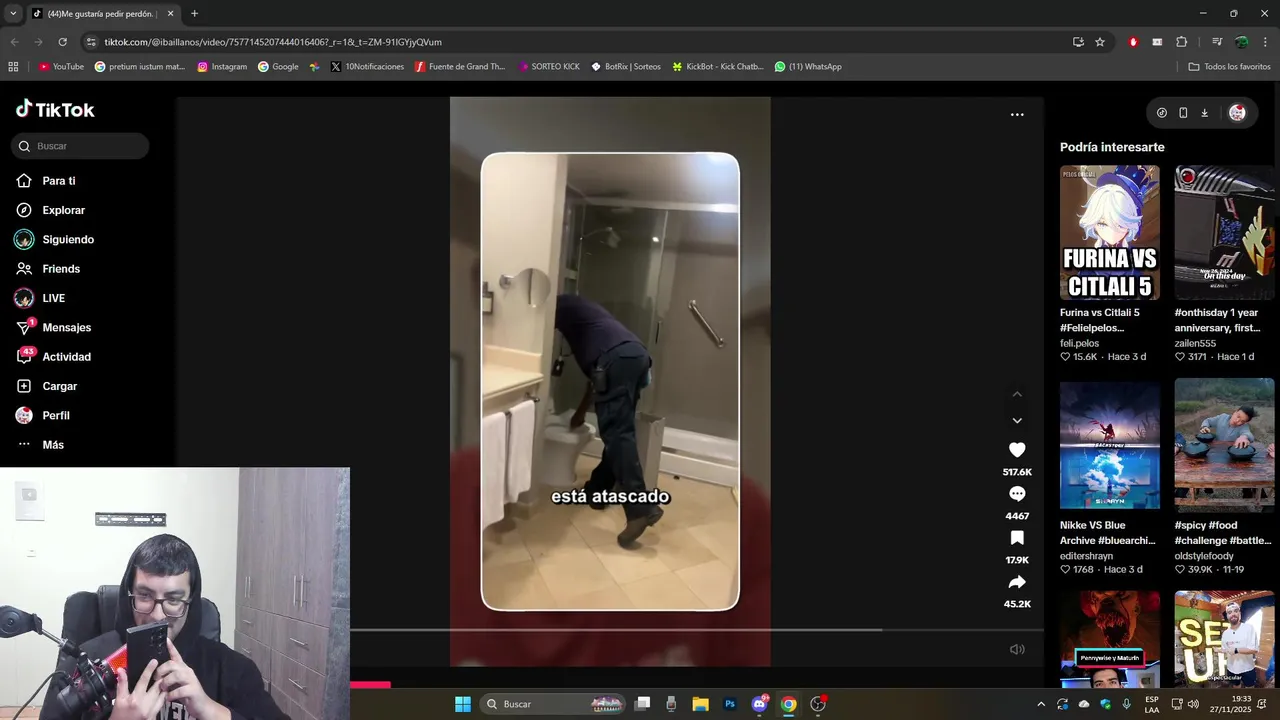Click the TikTok logo
The image size is (1280, 720).
56,109
